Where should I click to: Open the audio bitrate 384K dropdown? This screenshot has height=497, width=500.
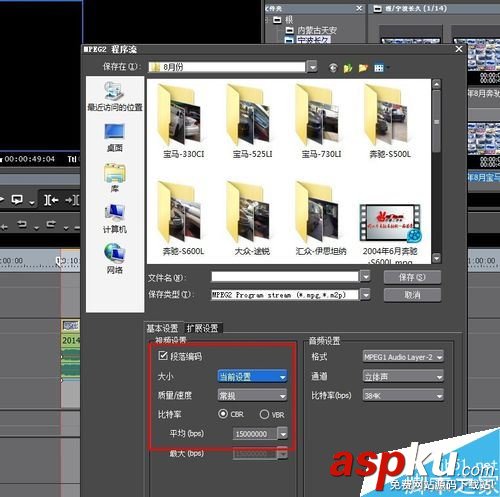click(403, 396)
